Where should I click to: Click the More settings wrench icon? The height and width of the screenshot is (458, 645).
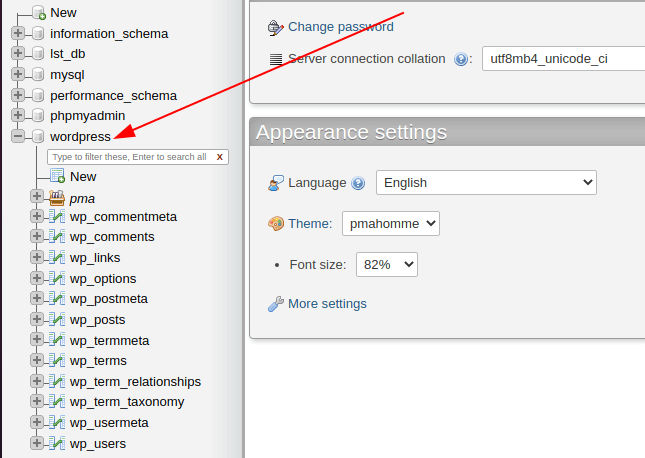pyautogui.click(x=276, y=304)
